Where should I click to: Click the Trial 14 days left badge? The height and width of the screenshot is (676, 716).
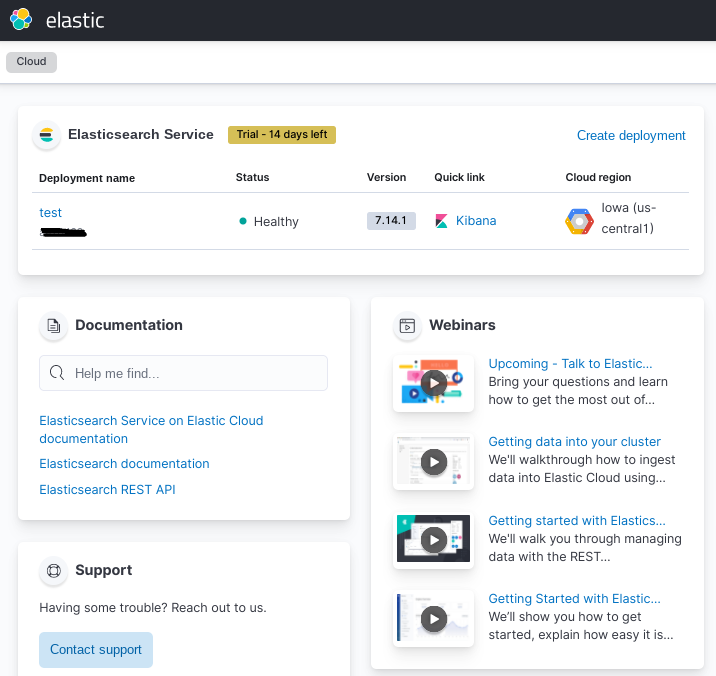pyautogui.click(x=282, y=135)
